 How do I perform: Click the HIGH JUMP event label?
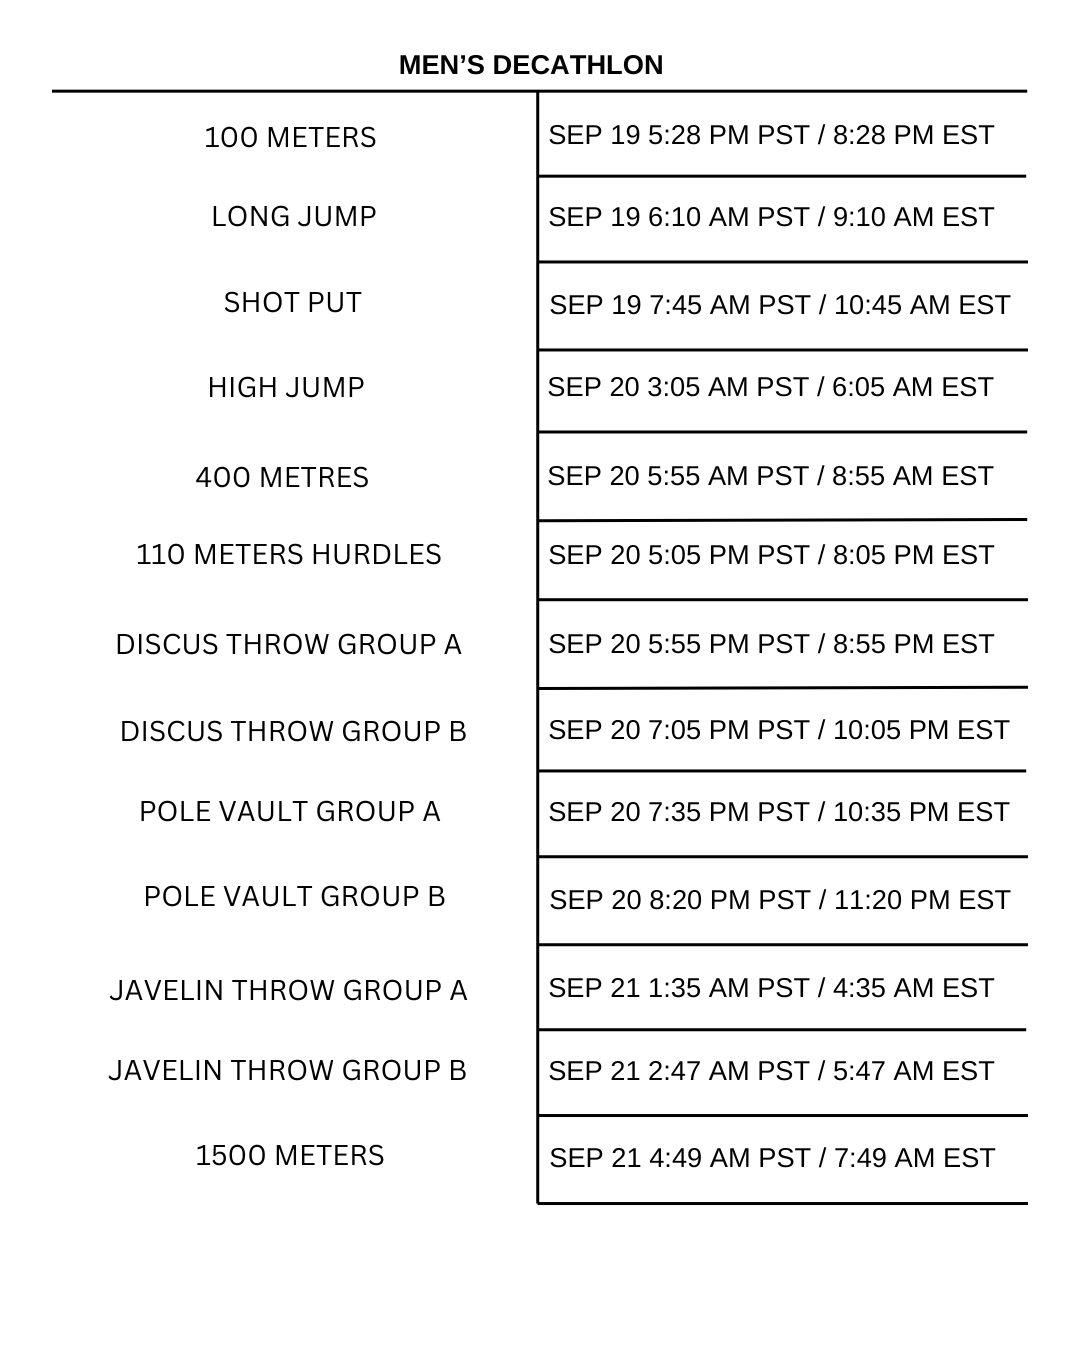[286, 388]
